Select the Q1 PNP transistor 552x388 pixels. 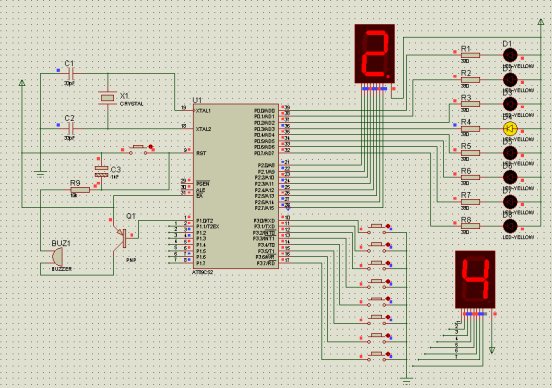(122, 238)
